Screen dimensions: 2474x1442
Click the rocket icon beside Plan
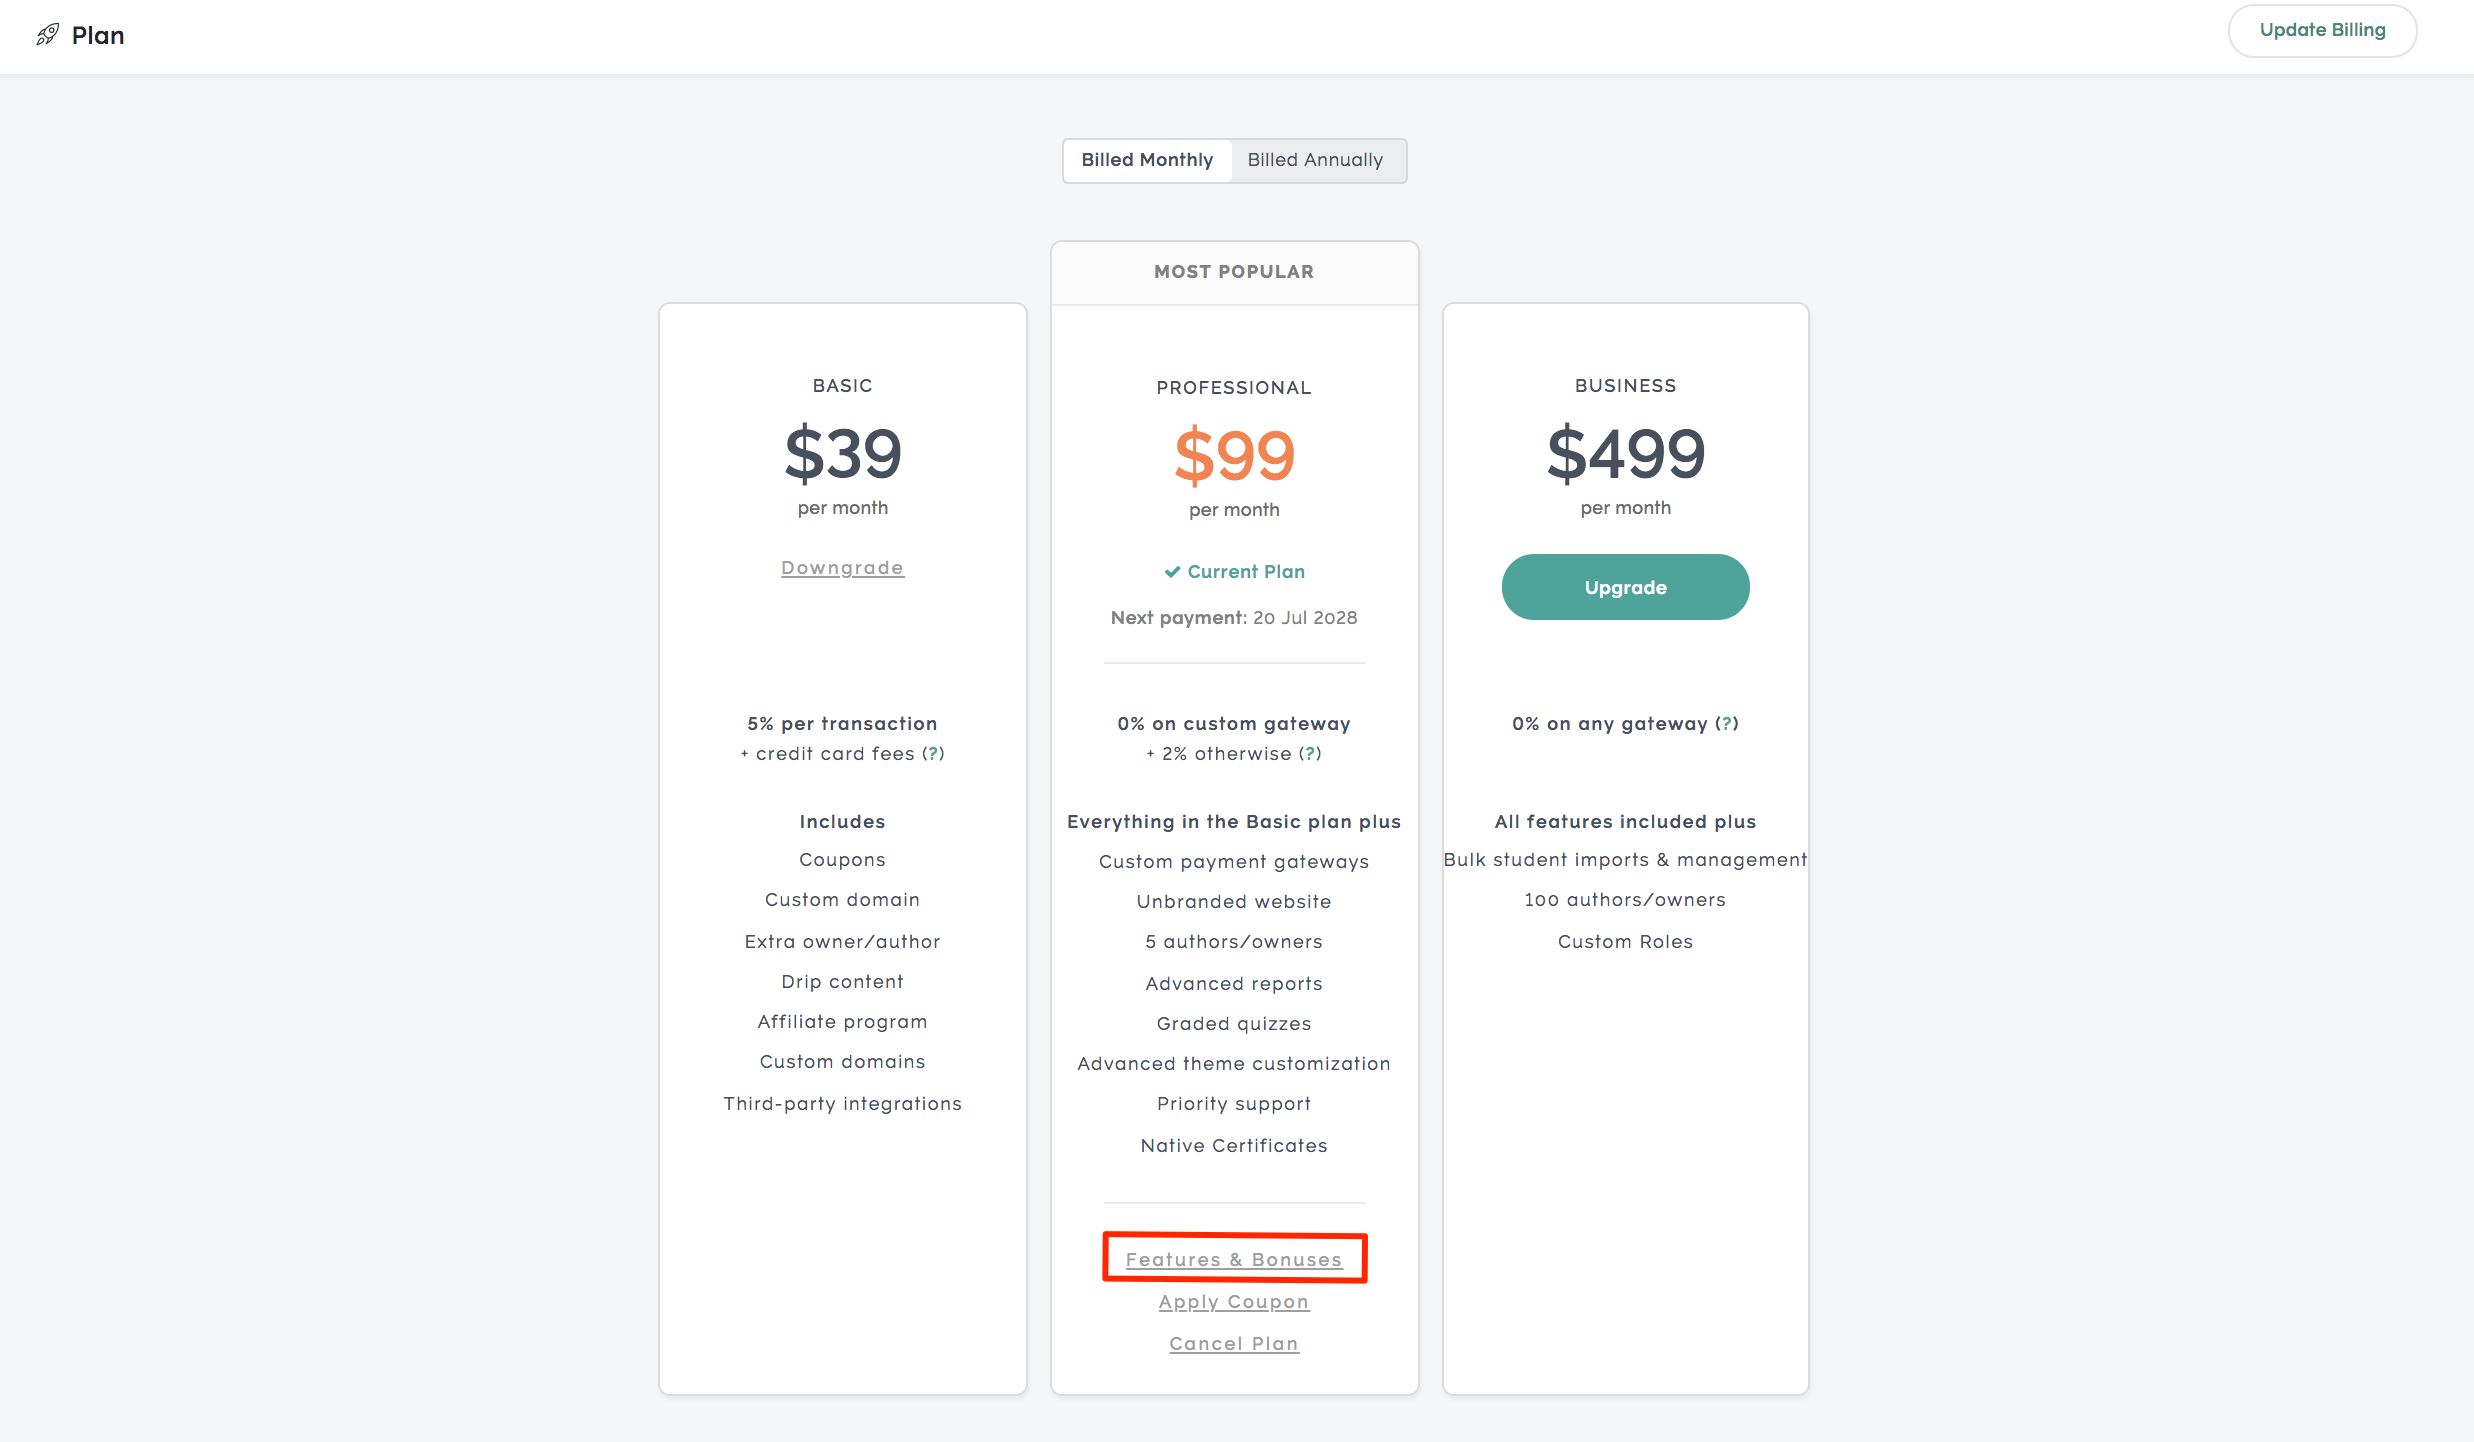click(47, 35)
